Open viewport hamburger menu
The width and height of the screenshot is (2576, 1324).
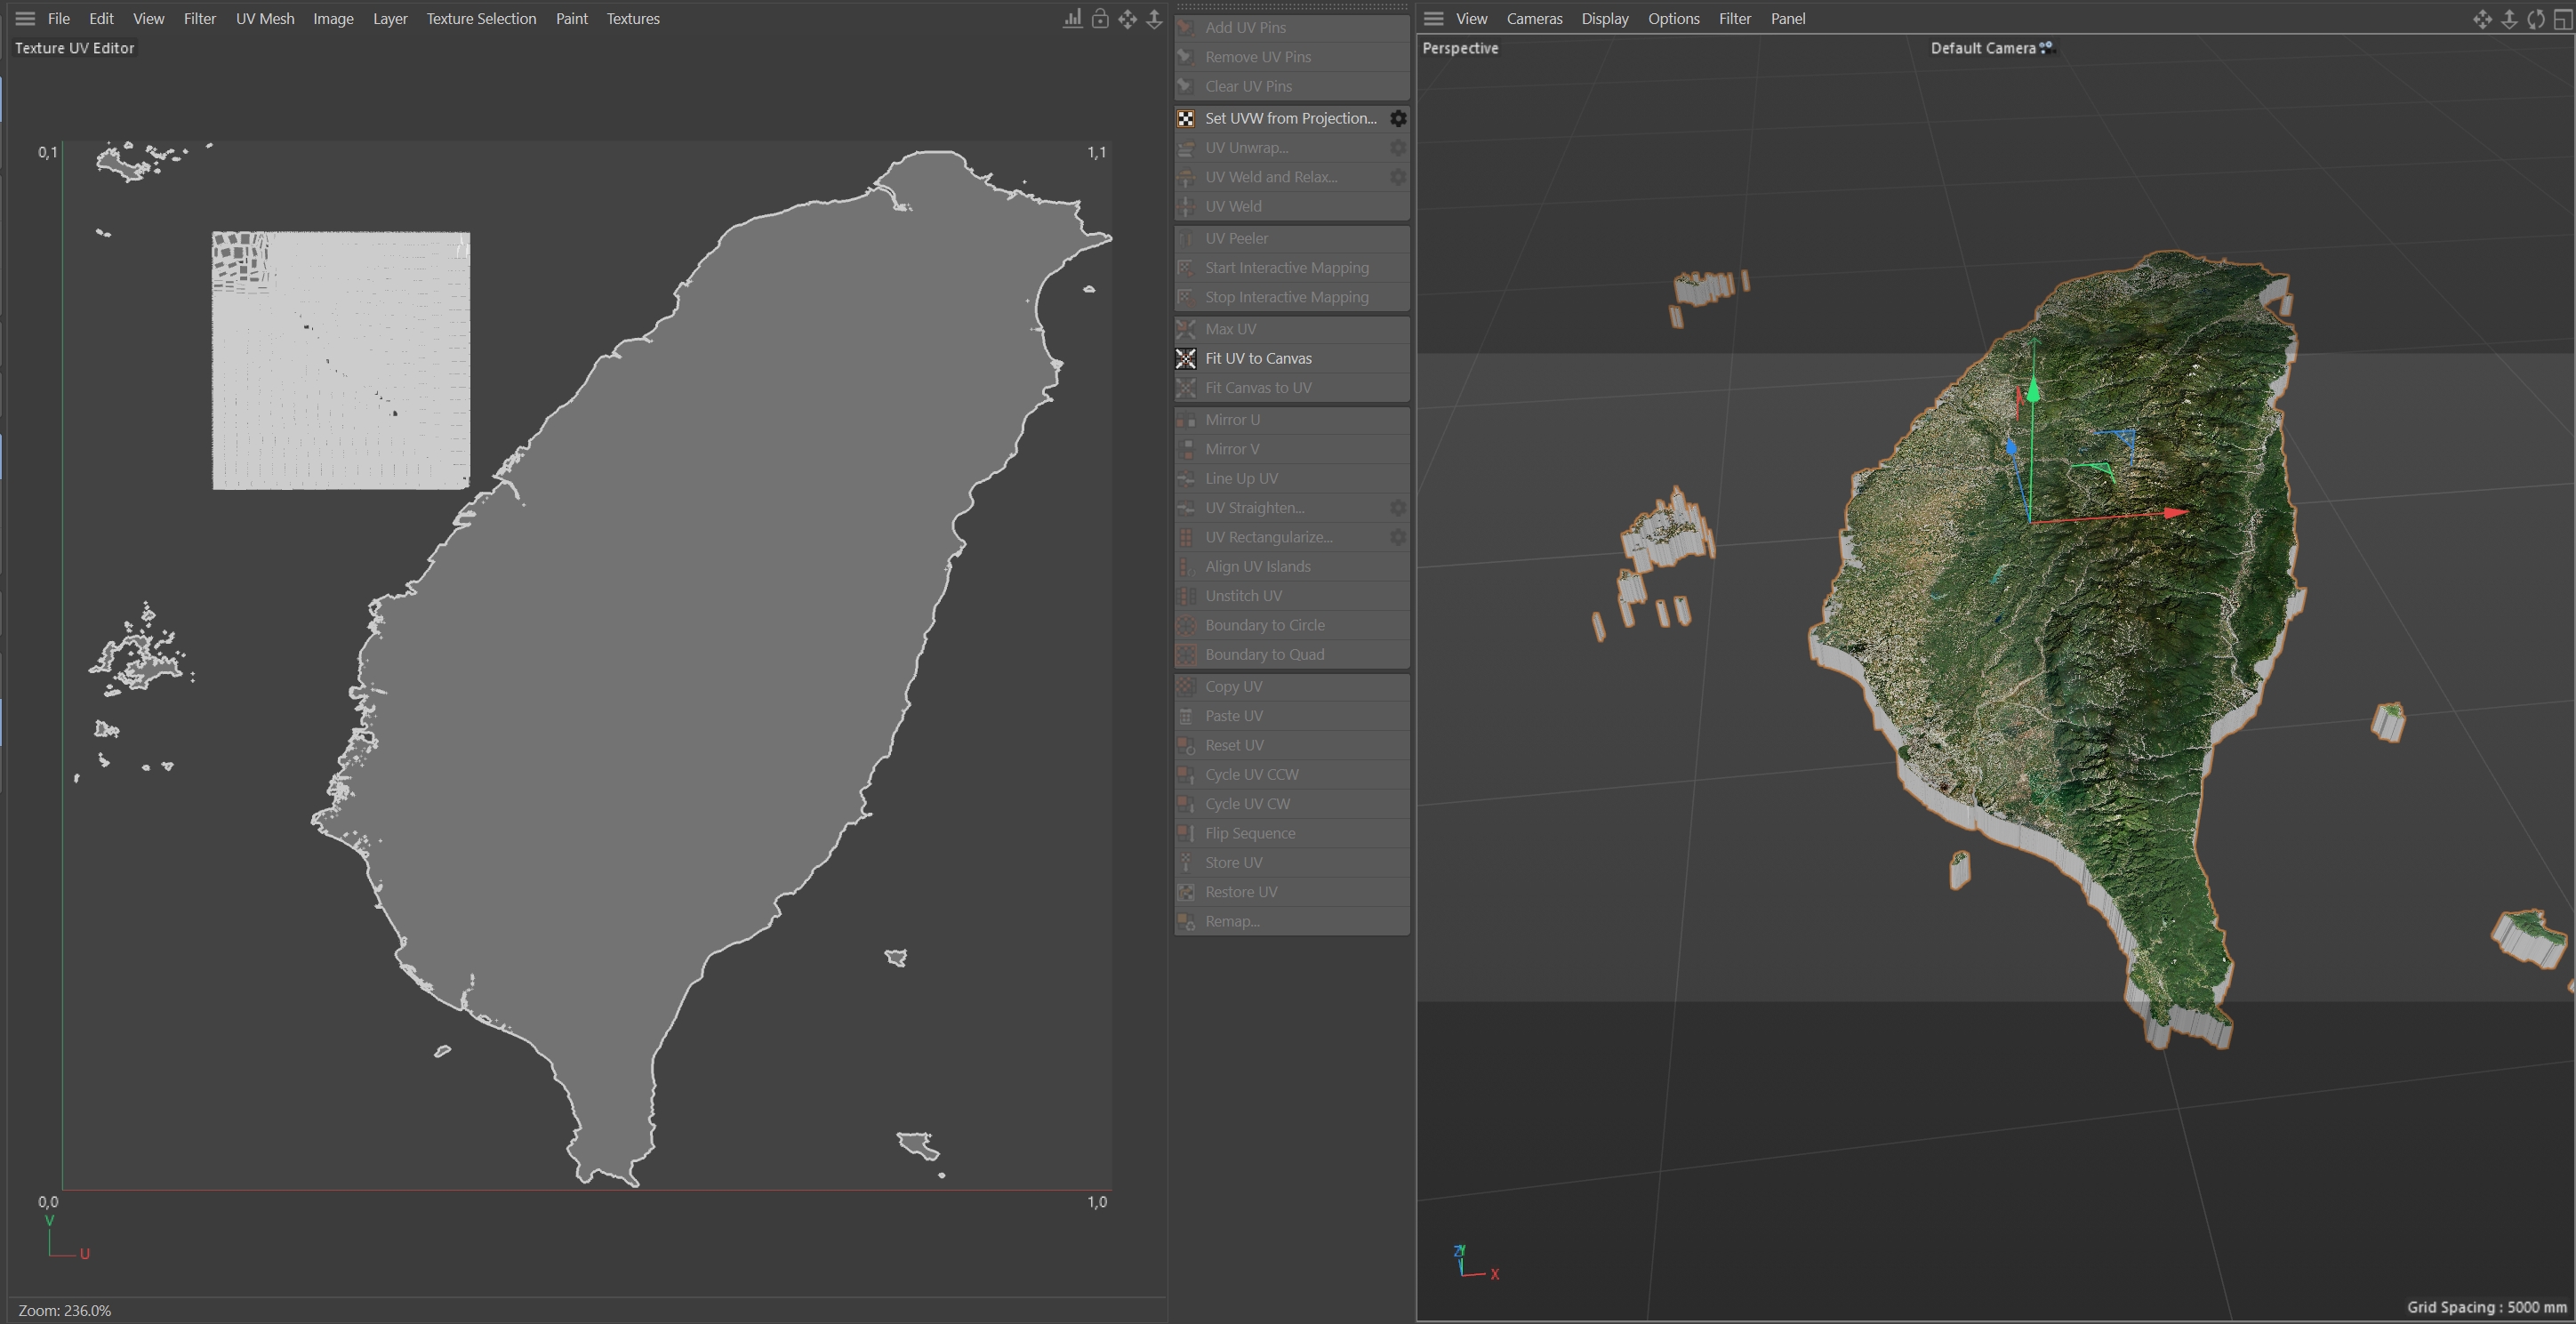pyautogui.click(x=1433, y=19)
